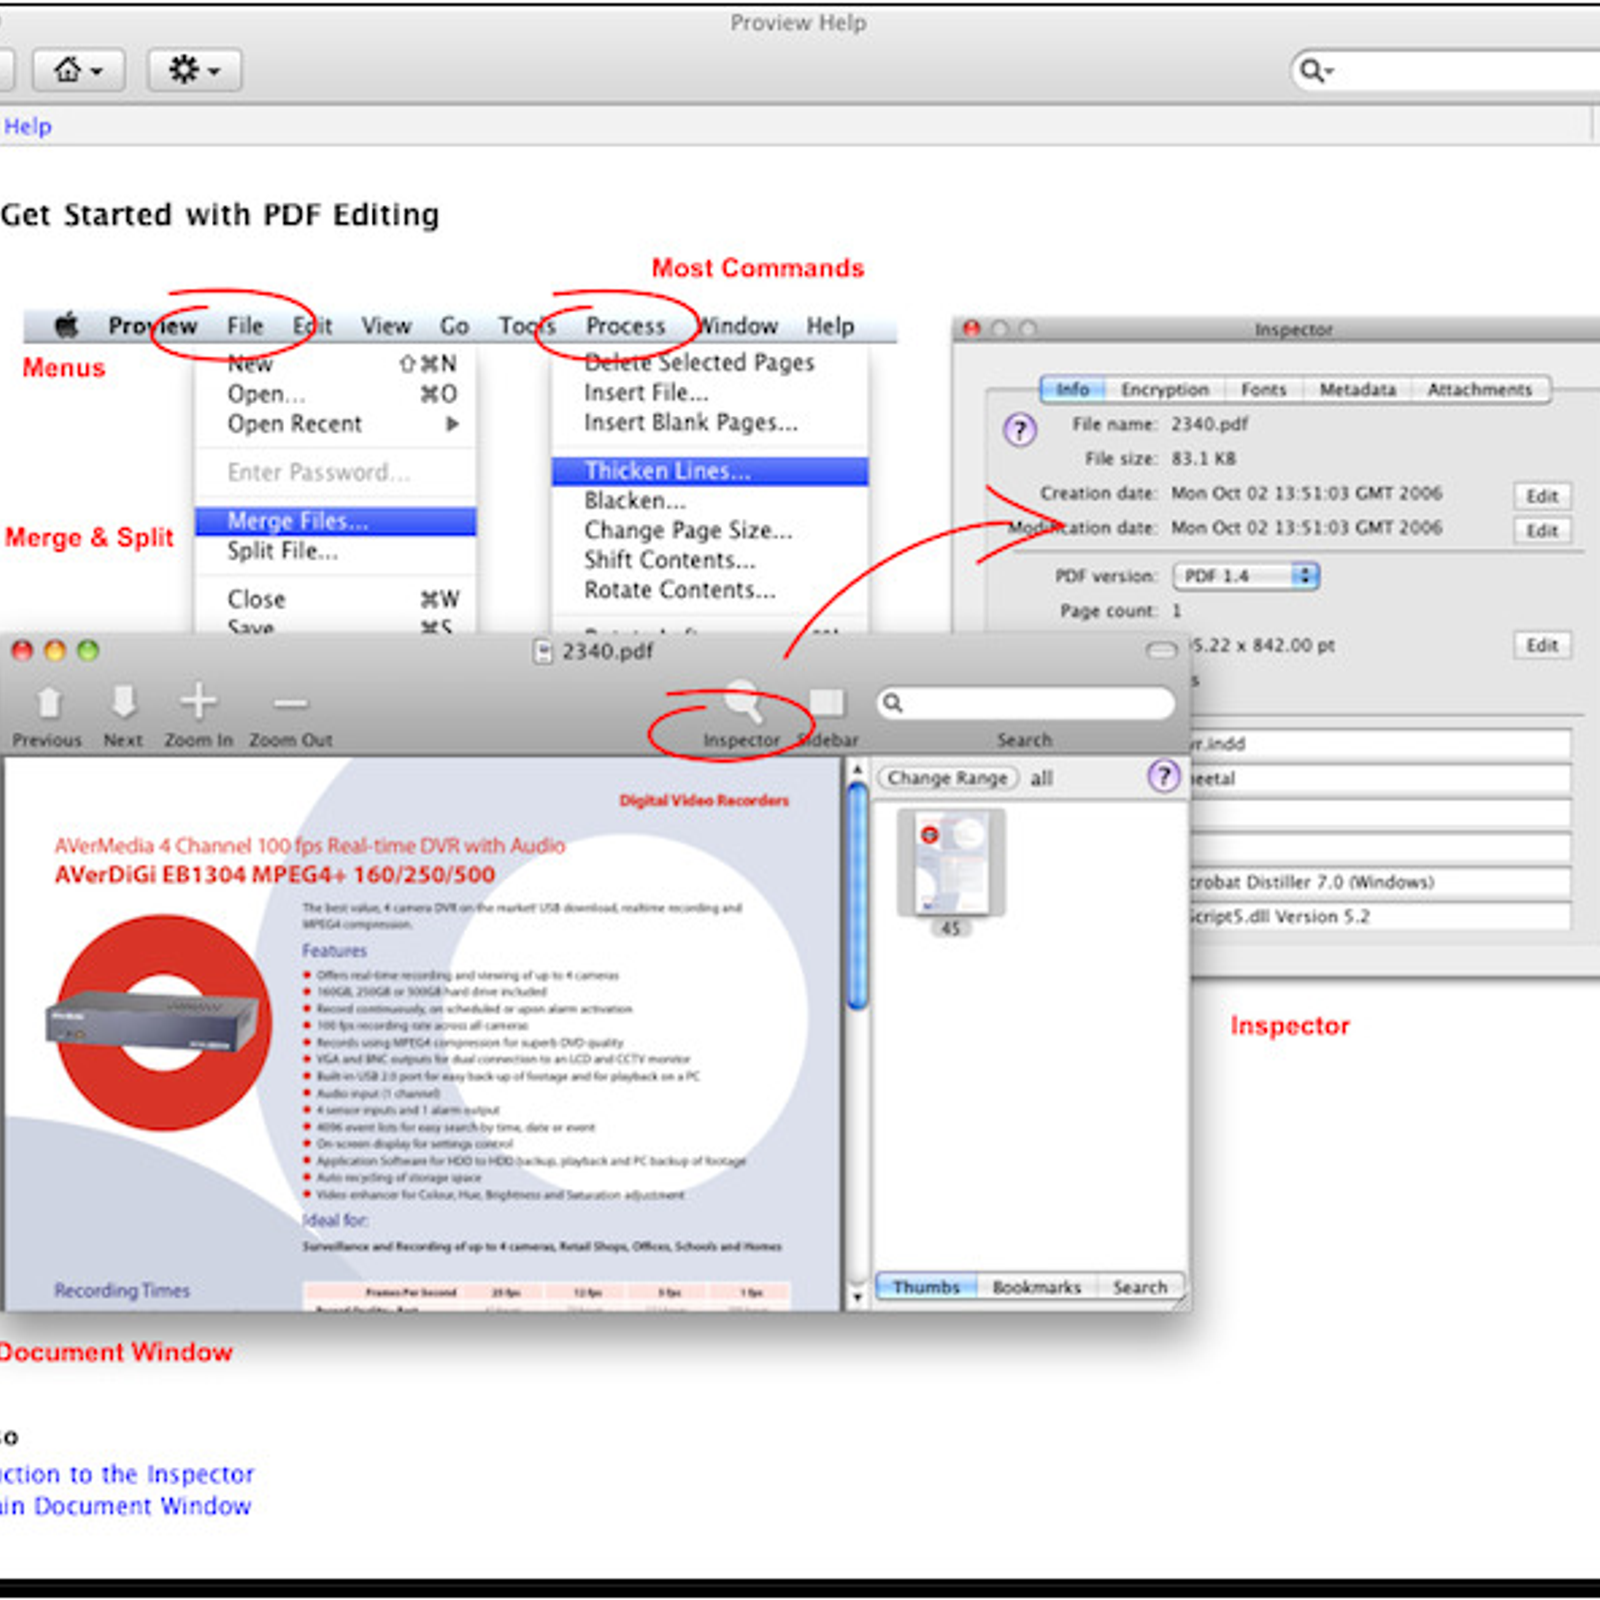The image size is (1600, 1600).
Task: Open the Go menu
Action: 454,326
